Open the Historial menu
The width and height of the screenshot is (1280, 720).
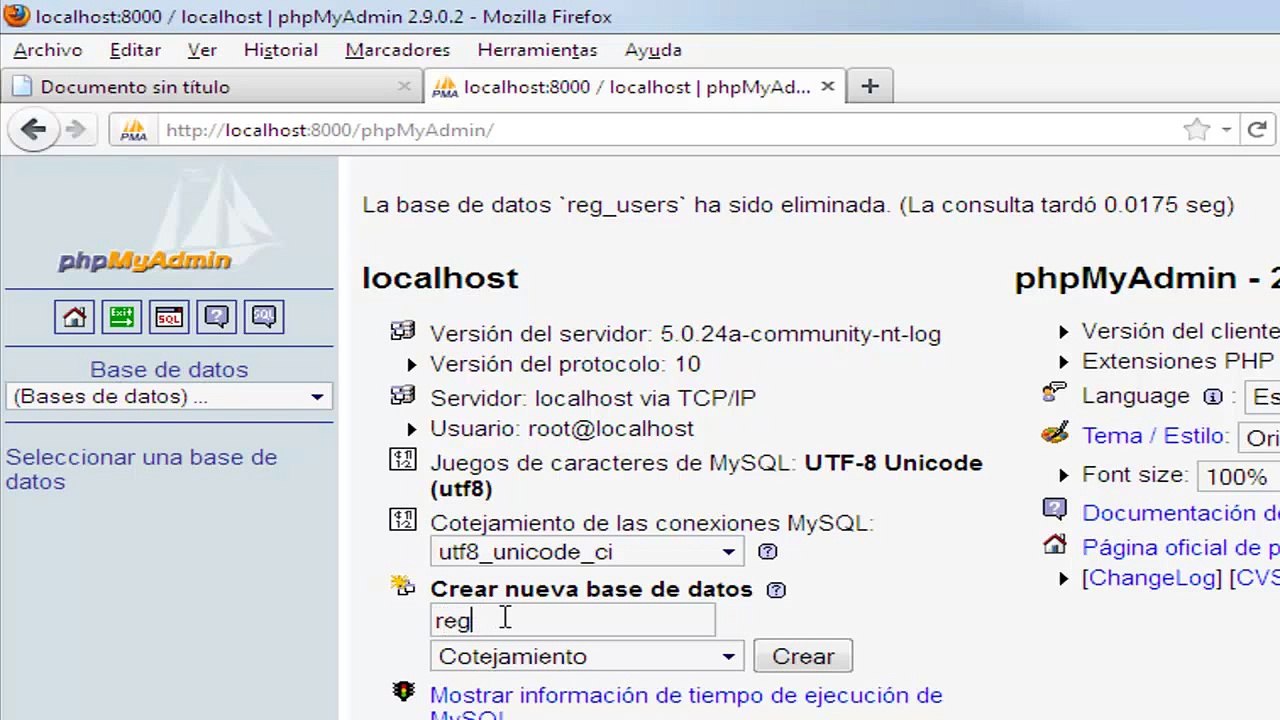click(x=281, y=50)
